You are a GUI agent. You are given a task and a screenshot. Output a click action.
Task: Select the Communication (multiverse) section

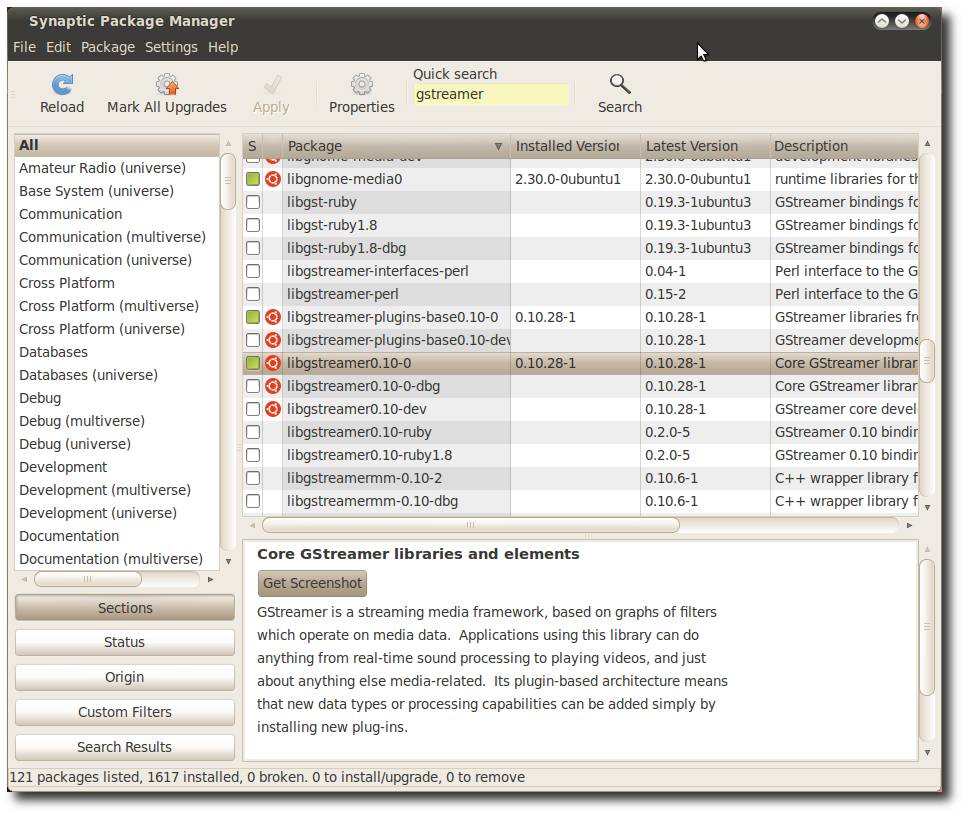click(117, 237)
